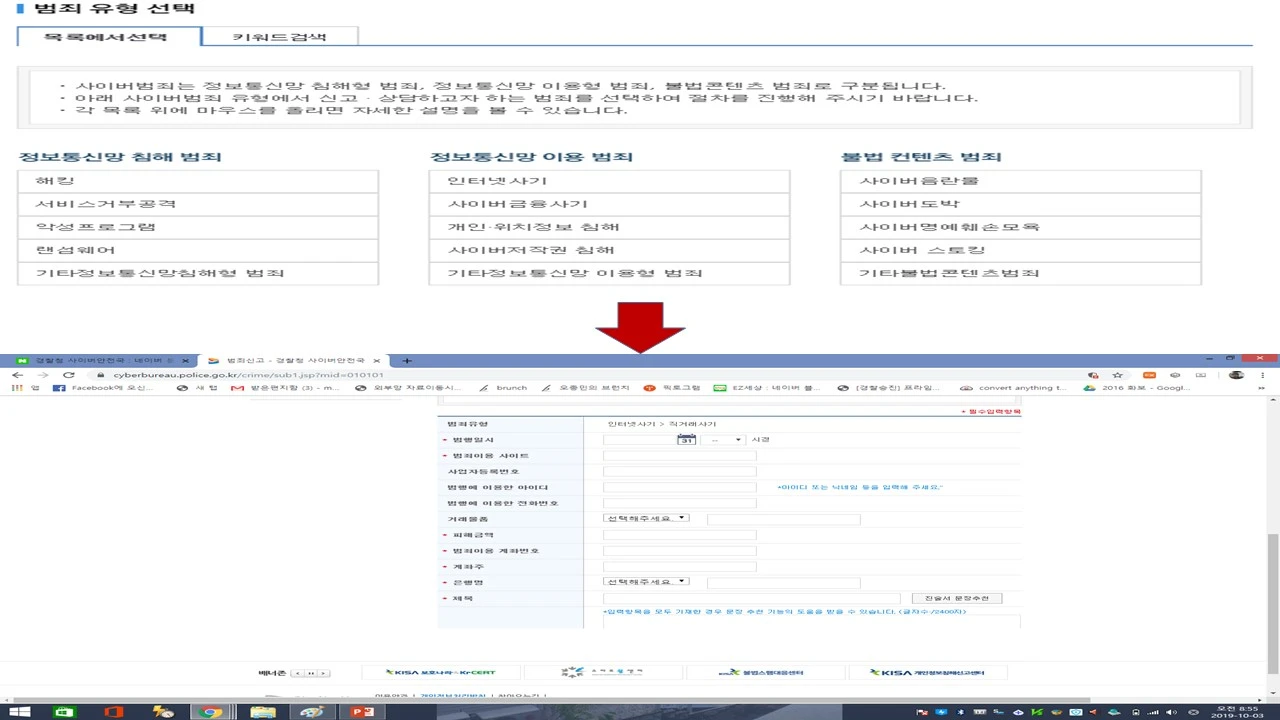This screenshot has height=720, width=1280.
Task: Pick 기타정보통신망 이용형 범죄 option
Action: (x=610, y=273)
